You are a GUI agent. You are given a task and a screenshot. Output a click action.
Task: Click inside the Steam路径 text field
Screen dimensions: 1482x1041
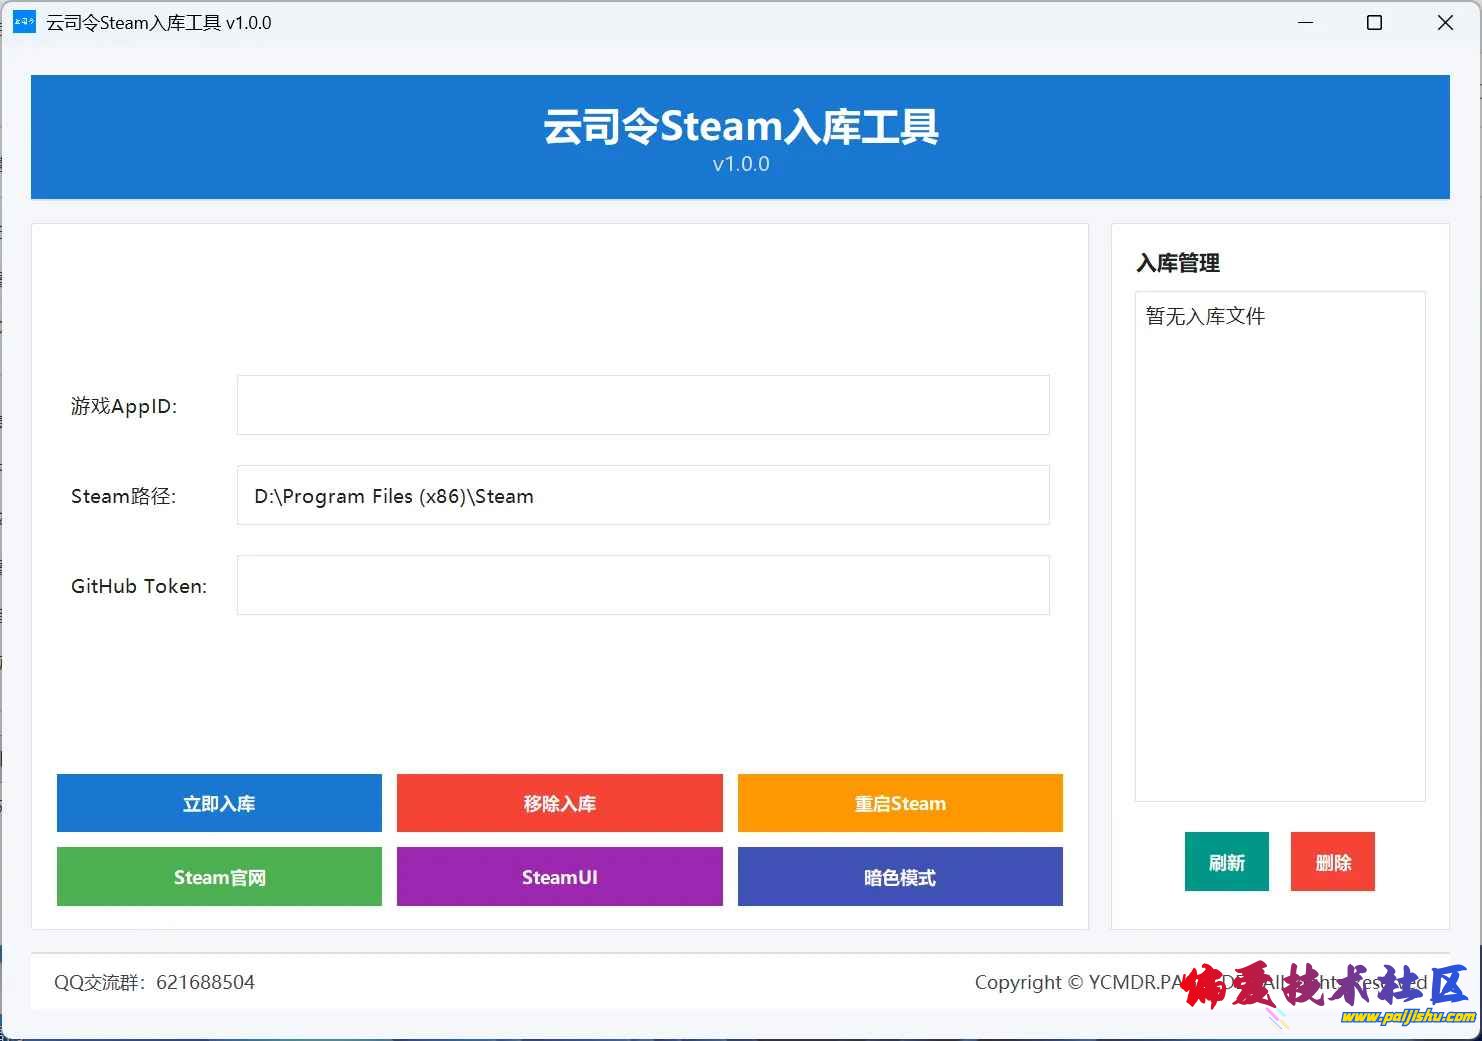(642, 496)
